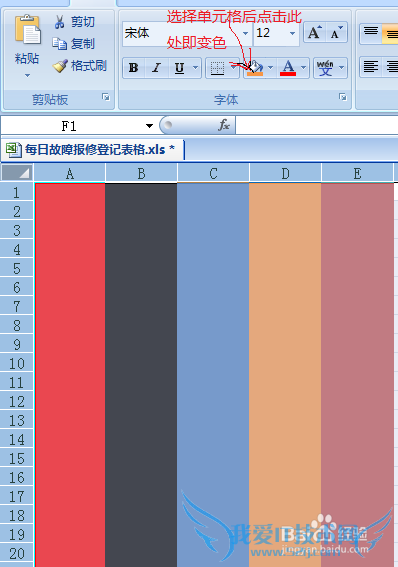This screenshot has width=398, height=567.
Task: Click the fill color paint bucket icon
Action: 255,68
